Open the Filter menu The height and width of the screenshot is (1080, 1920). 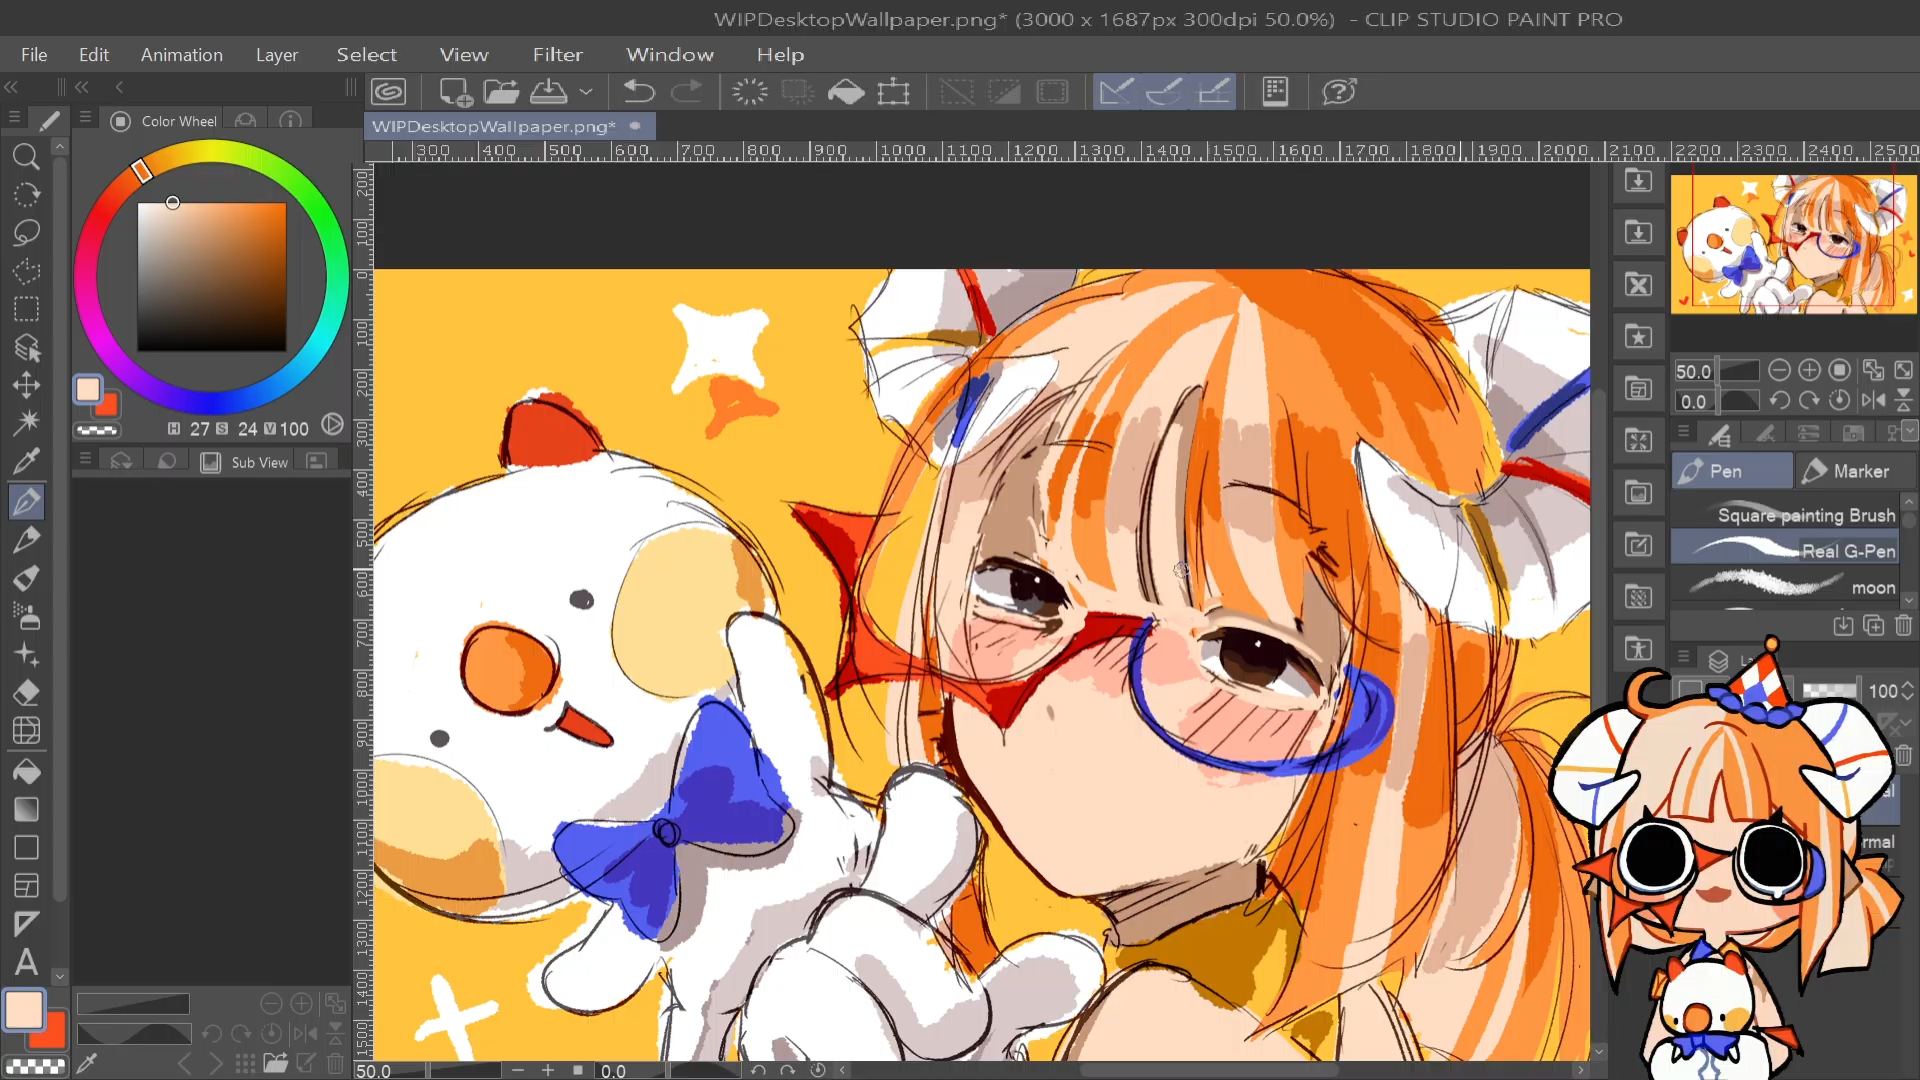[x=557, y=55]
